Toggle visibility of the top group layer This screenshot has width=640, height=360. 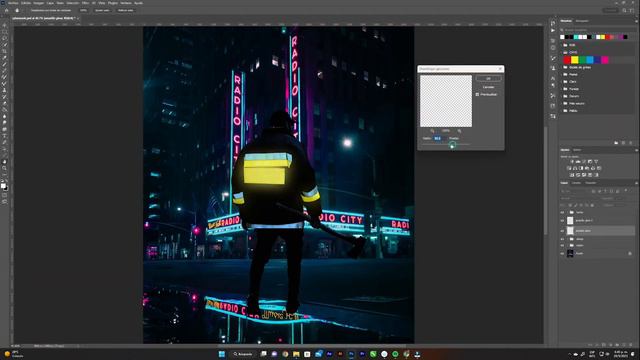coord(562,212)
